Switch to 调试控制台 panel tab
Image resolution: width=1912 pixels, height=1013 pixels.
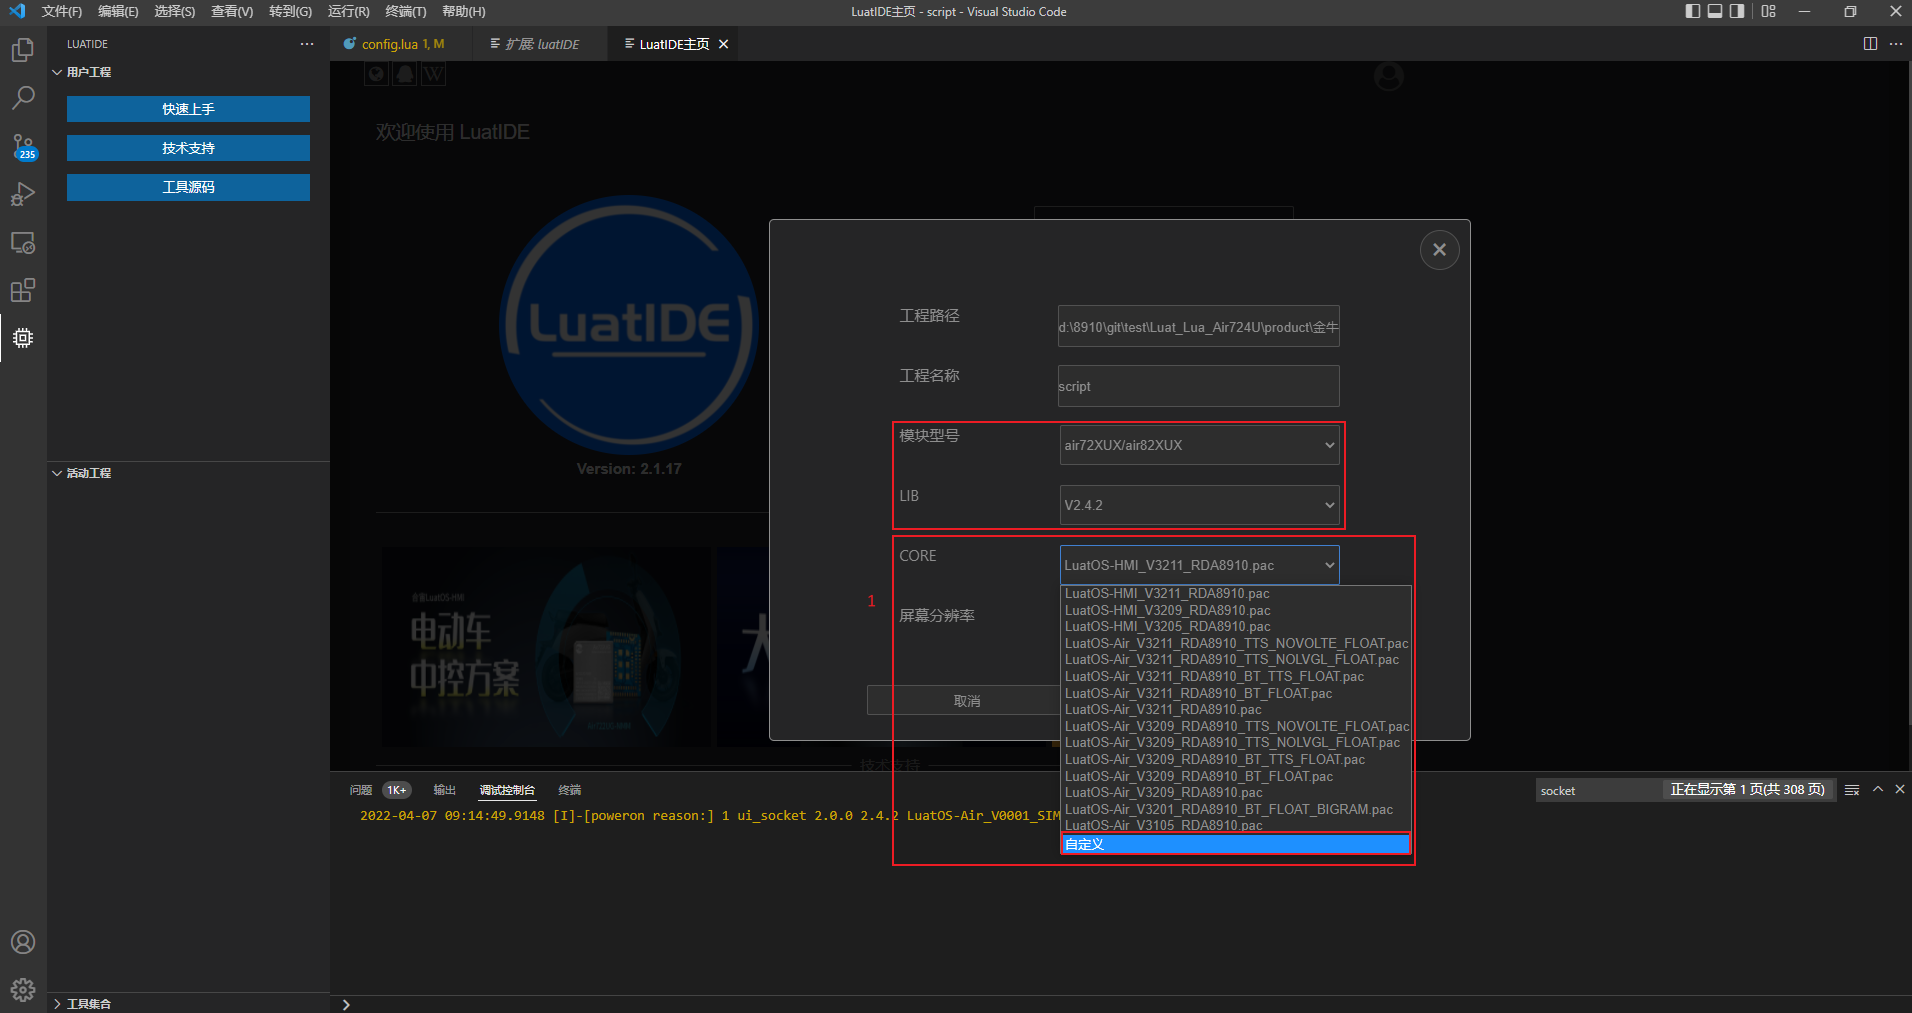507,790
